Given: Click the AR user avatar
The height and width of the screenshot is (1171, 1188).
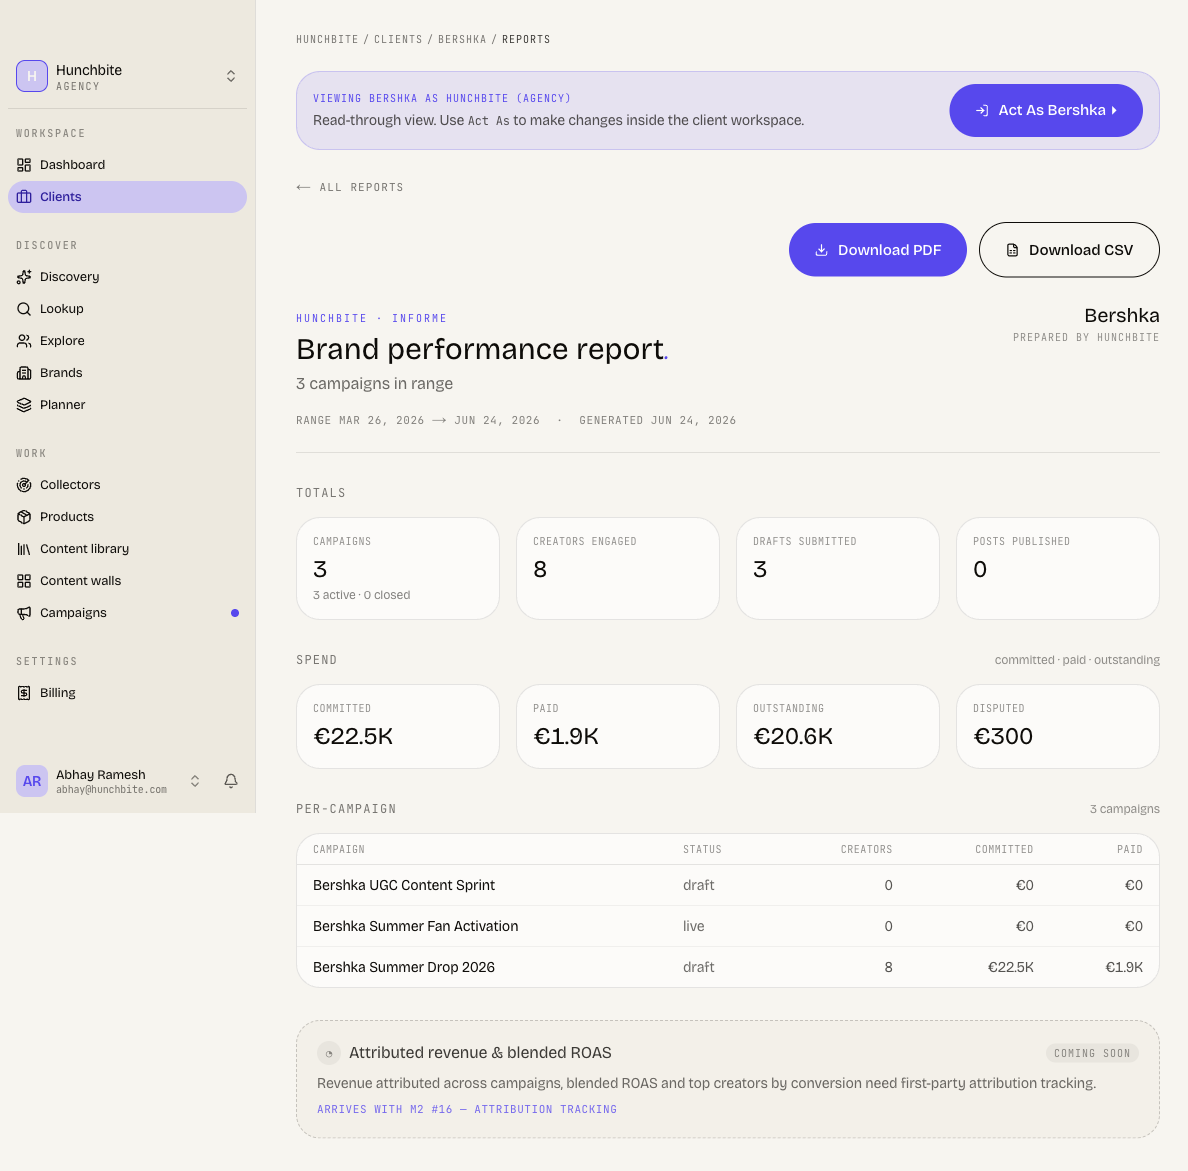Looking at the screenshot, I should 32,781.
